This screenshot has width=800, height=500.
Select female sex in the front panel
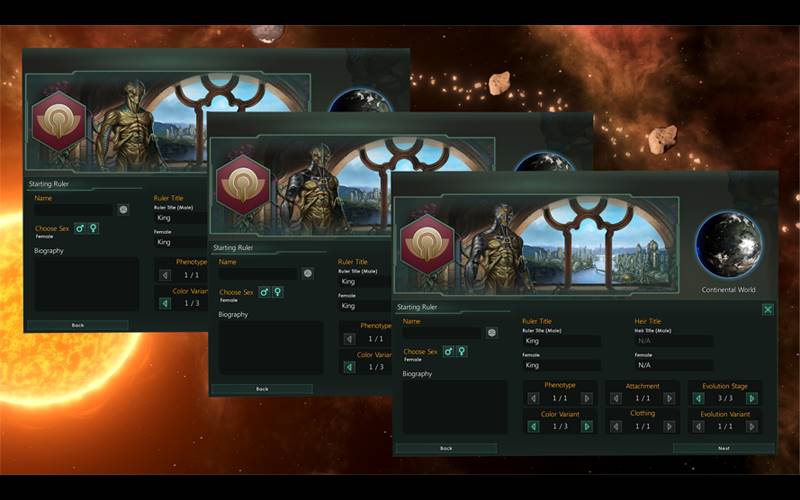click(x=461, y=351)
